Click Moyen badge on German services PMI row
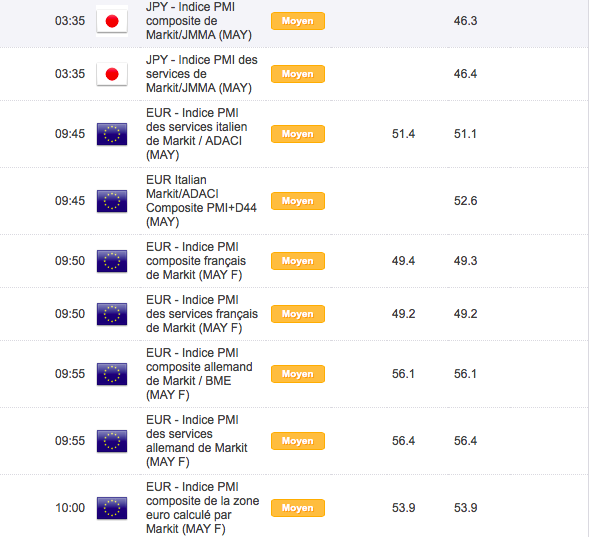Screen dimensions: 604x537 point(297,441)
